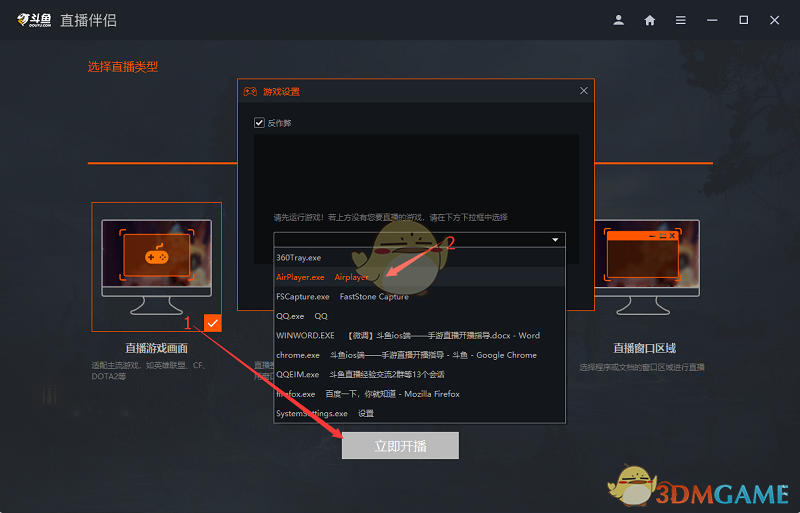The width and height of the screenshot is (800, 513).
Task: Minimize the 直播伴侣 window
Action: click(x=712, y=20)
